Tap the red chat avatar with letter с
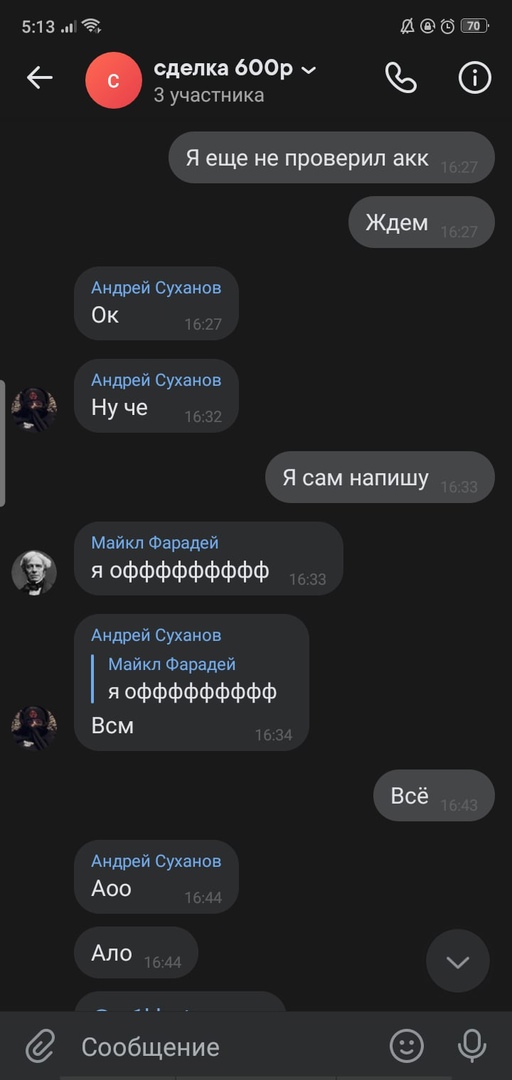Viewport: 512px width, 1080px height. (114, 80)
